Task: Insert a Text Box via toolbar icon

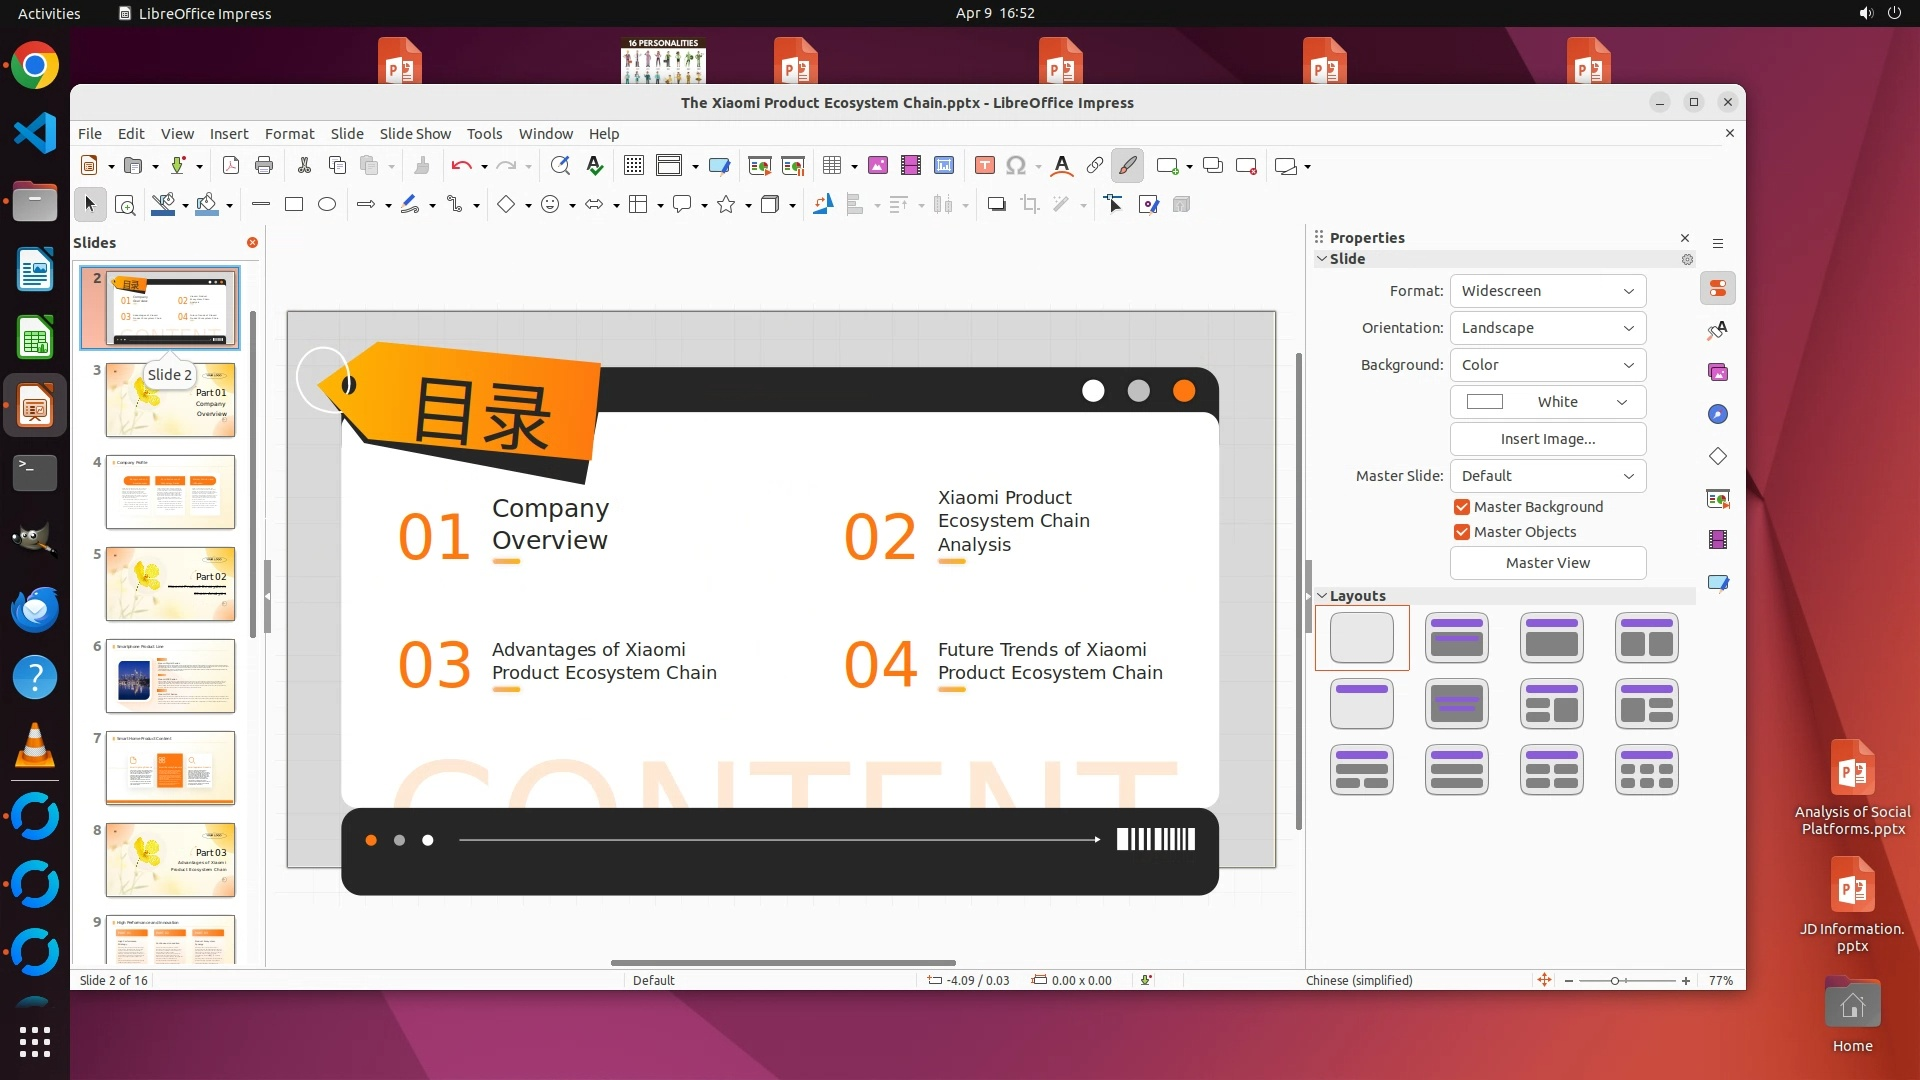Action: click(984, 166)
